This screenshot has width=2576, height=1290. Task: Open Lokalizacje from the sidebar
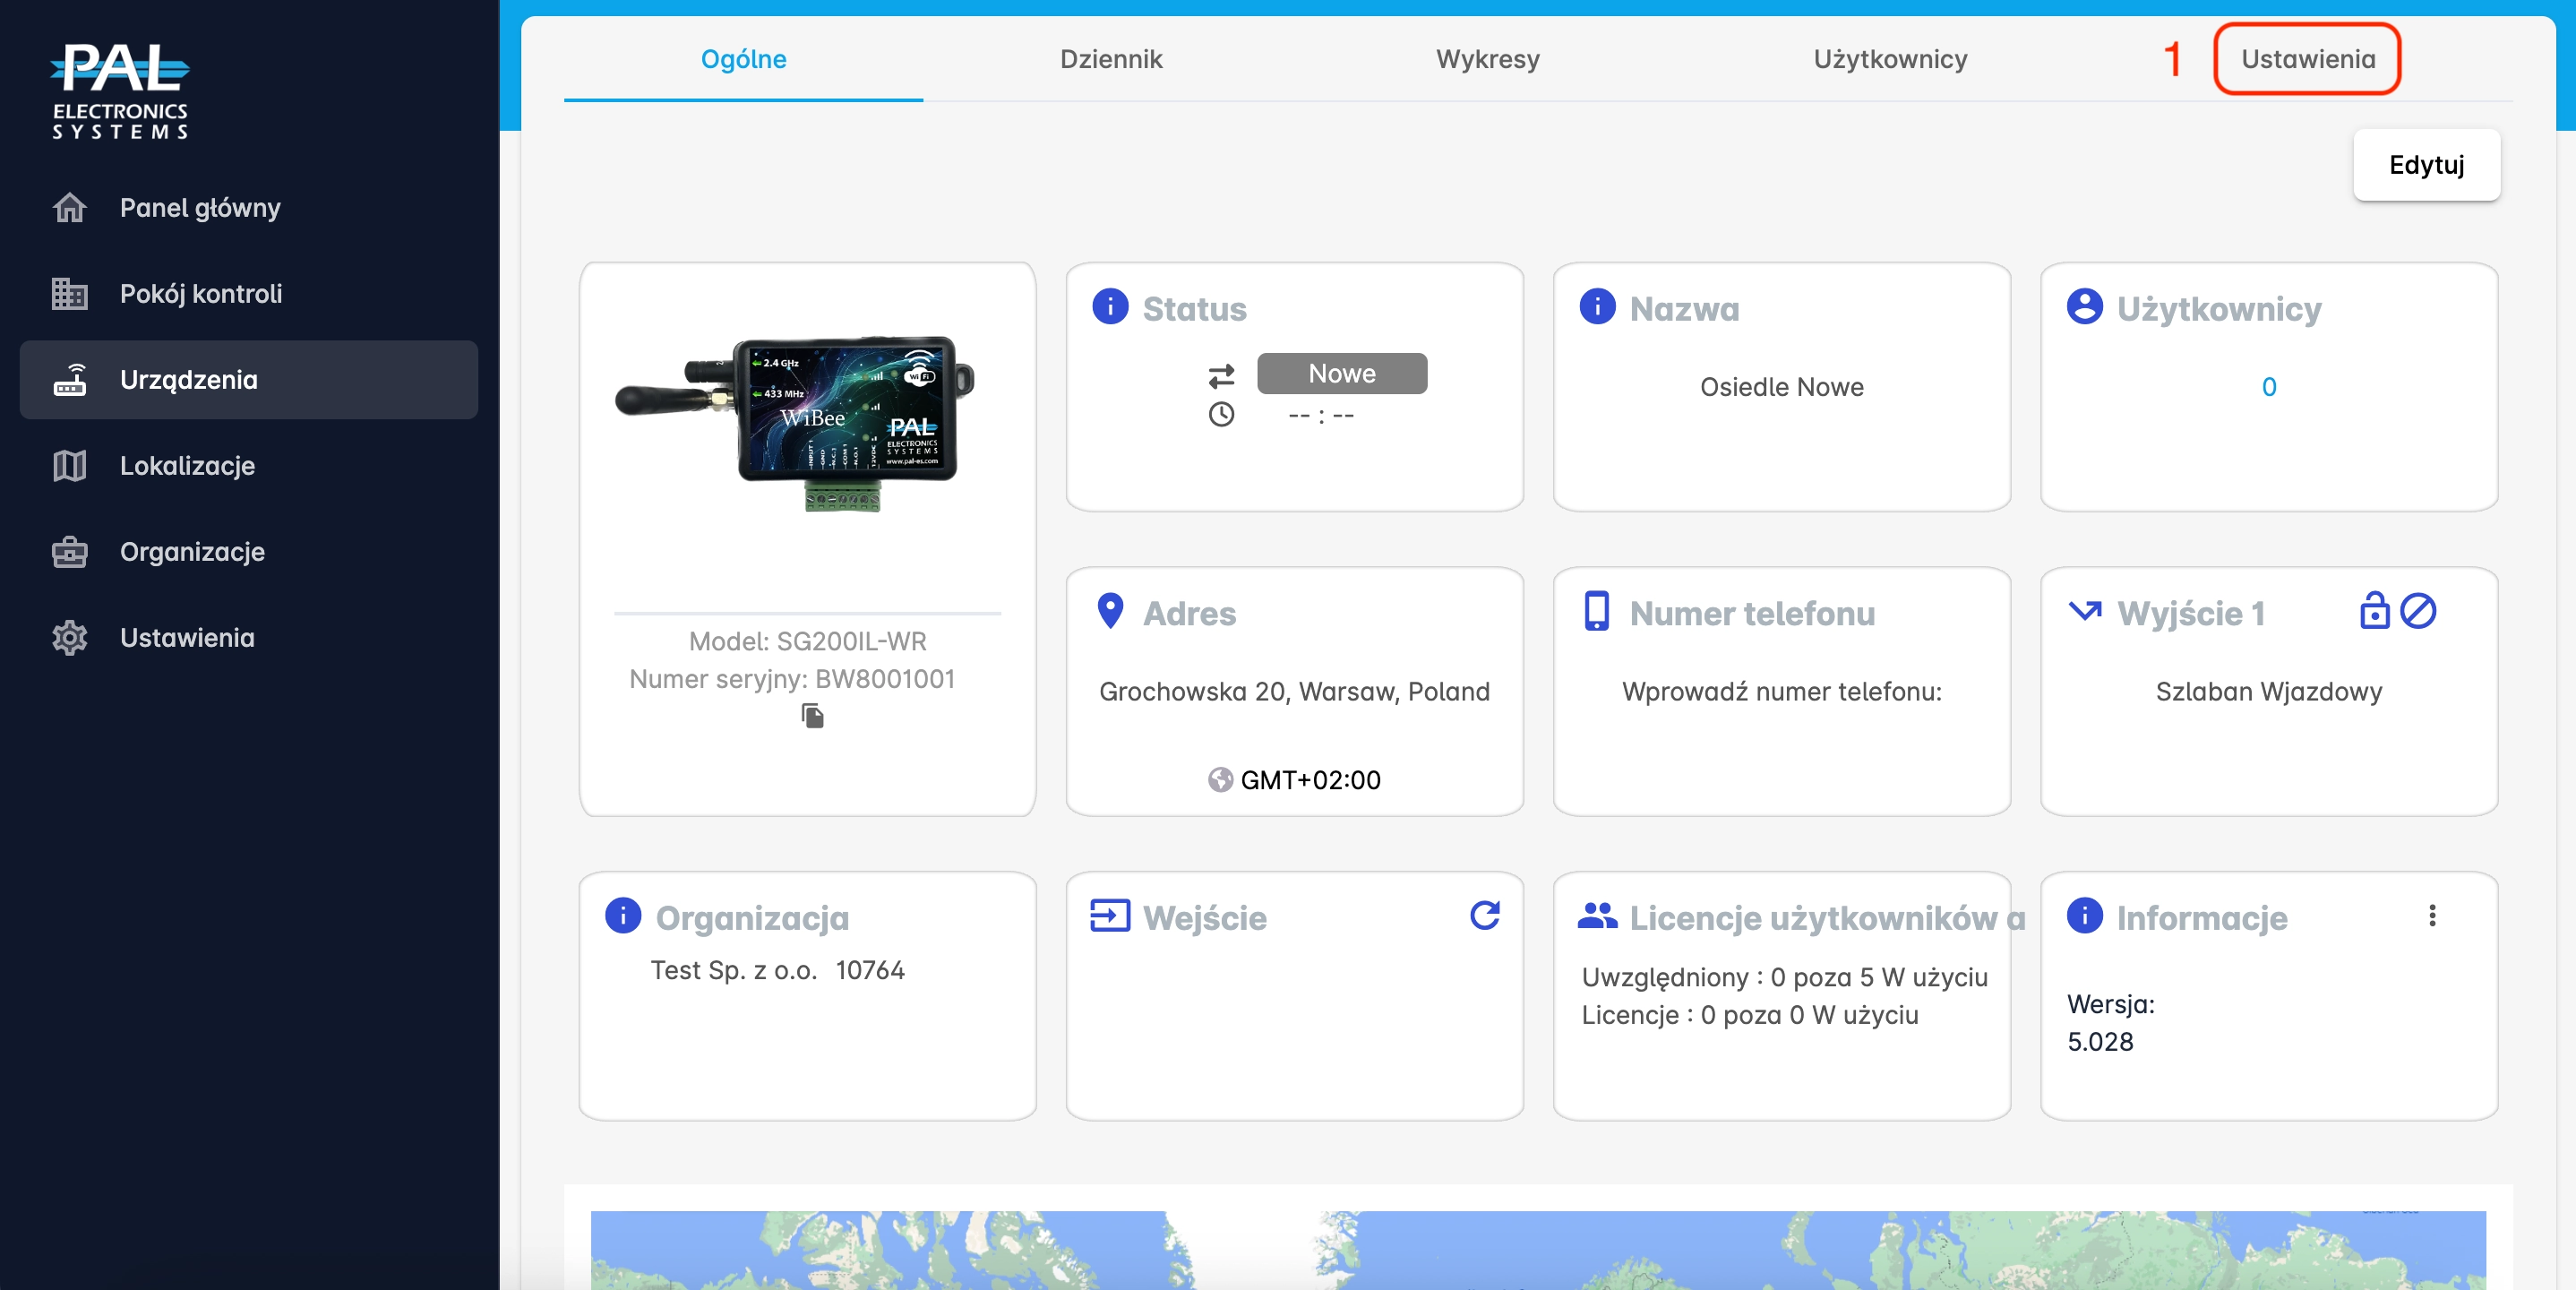pos(187,466)
